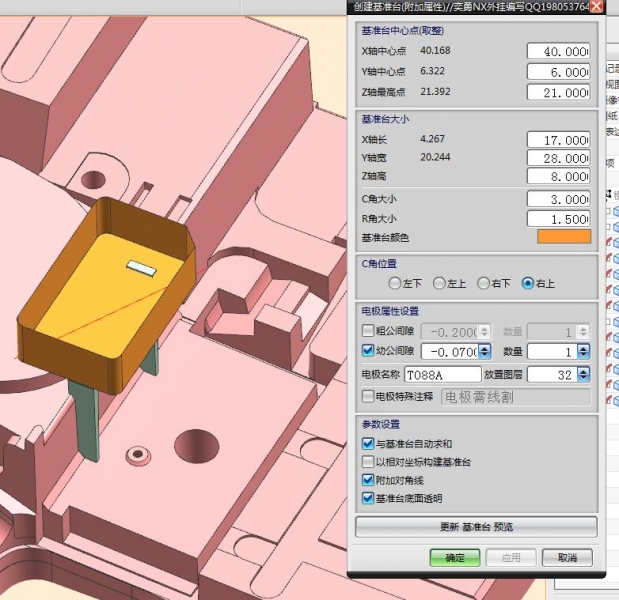Click the 取消 button
The image size is (619, 600).
pos(567,558)
